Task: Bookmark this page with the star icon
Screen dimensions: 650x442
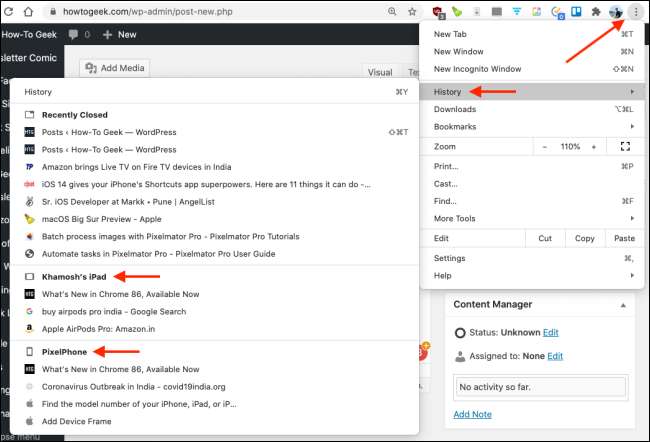Action: tap(412, 12)
